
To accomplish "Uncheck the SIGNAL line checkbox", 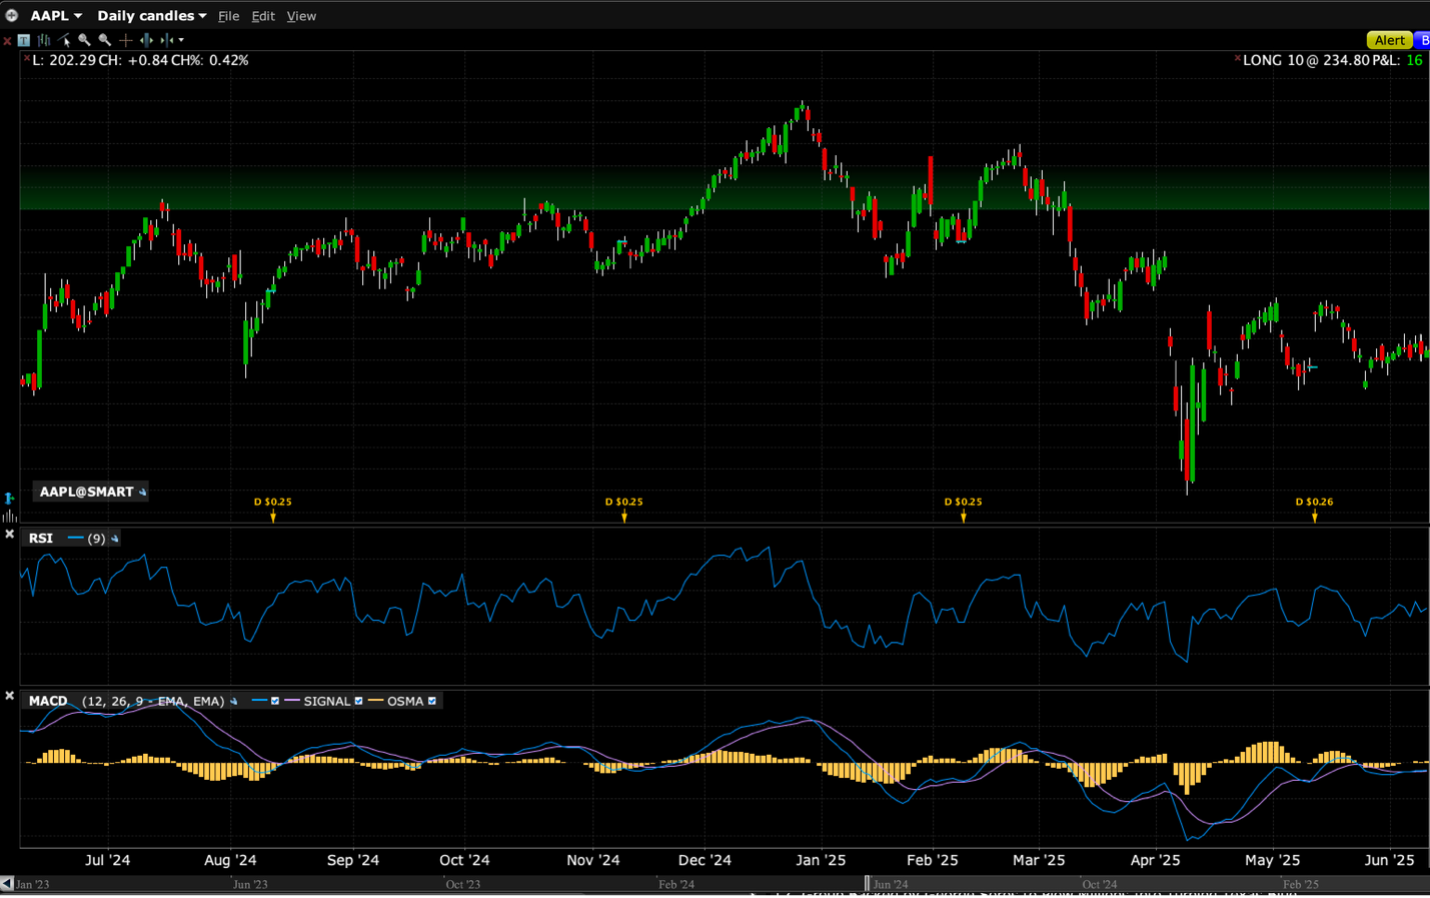I will click(x=358, y=701).
